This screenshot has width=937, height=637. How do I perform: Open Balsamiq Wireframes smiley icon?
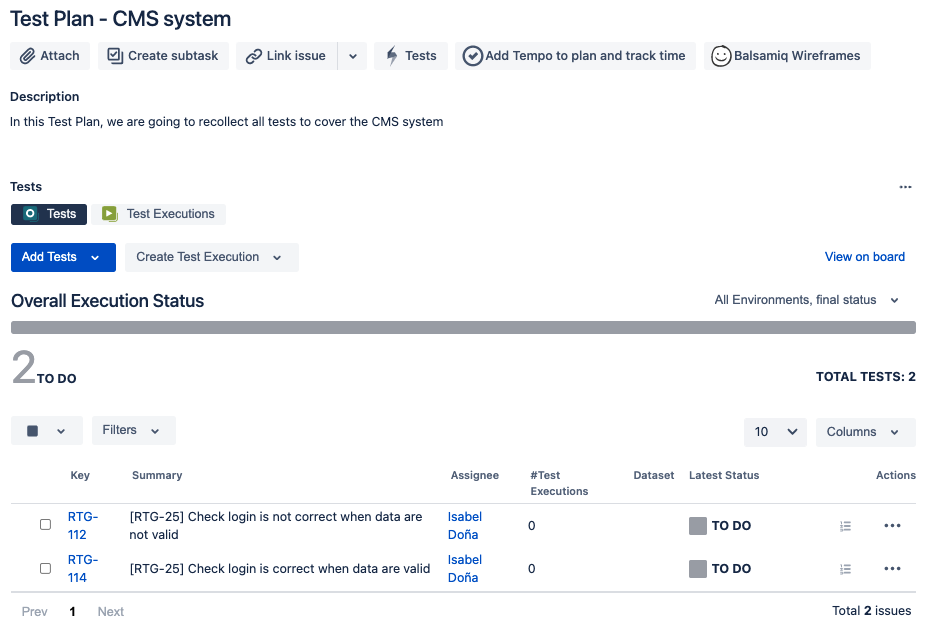pyautogui.click(x=721, y=56)
